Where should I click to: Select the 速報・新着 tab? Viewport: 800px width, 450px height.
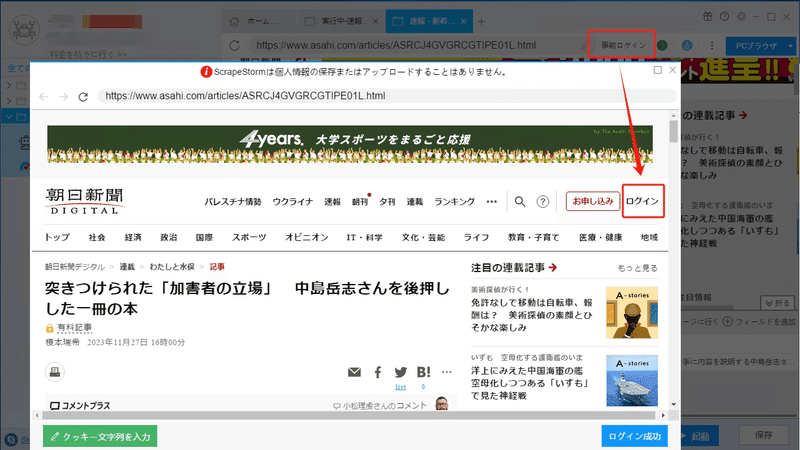click(430, 21)
